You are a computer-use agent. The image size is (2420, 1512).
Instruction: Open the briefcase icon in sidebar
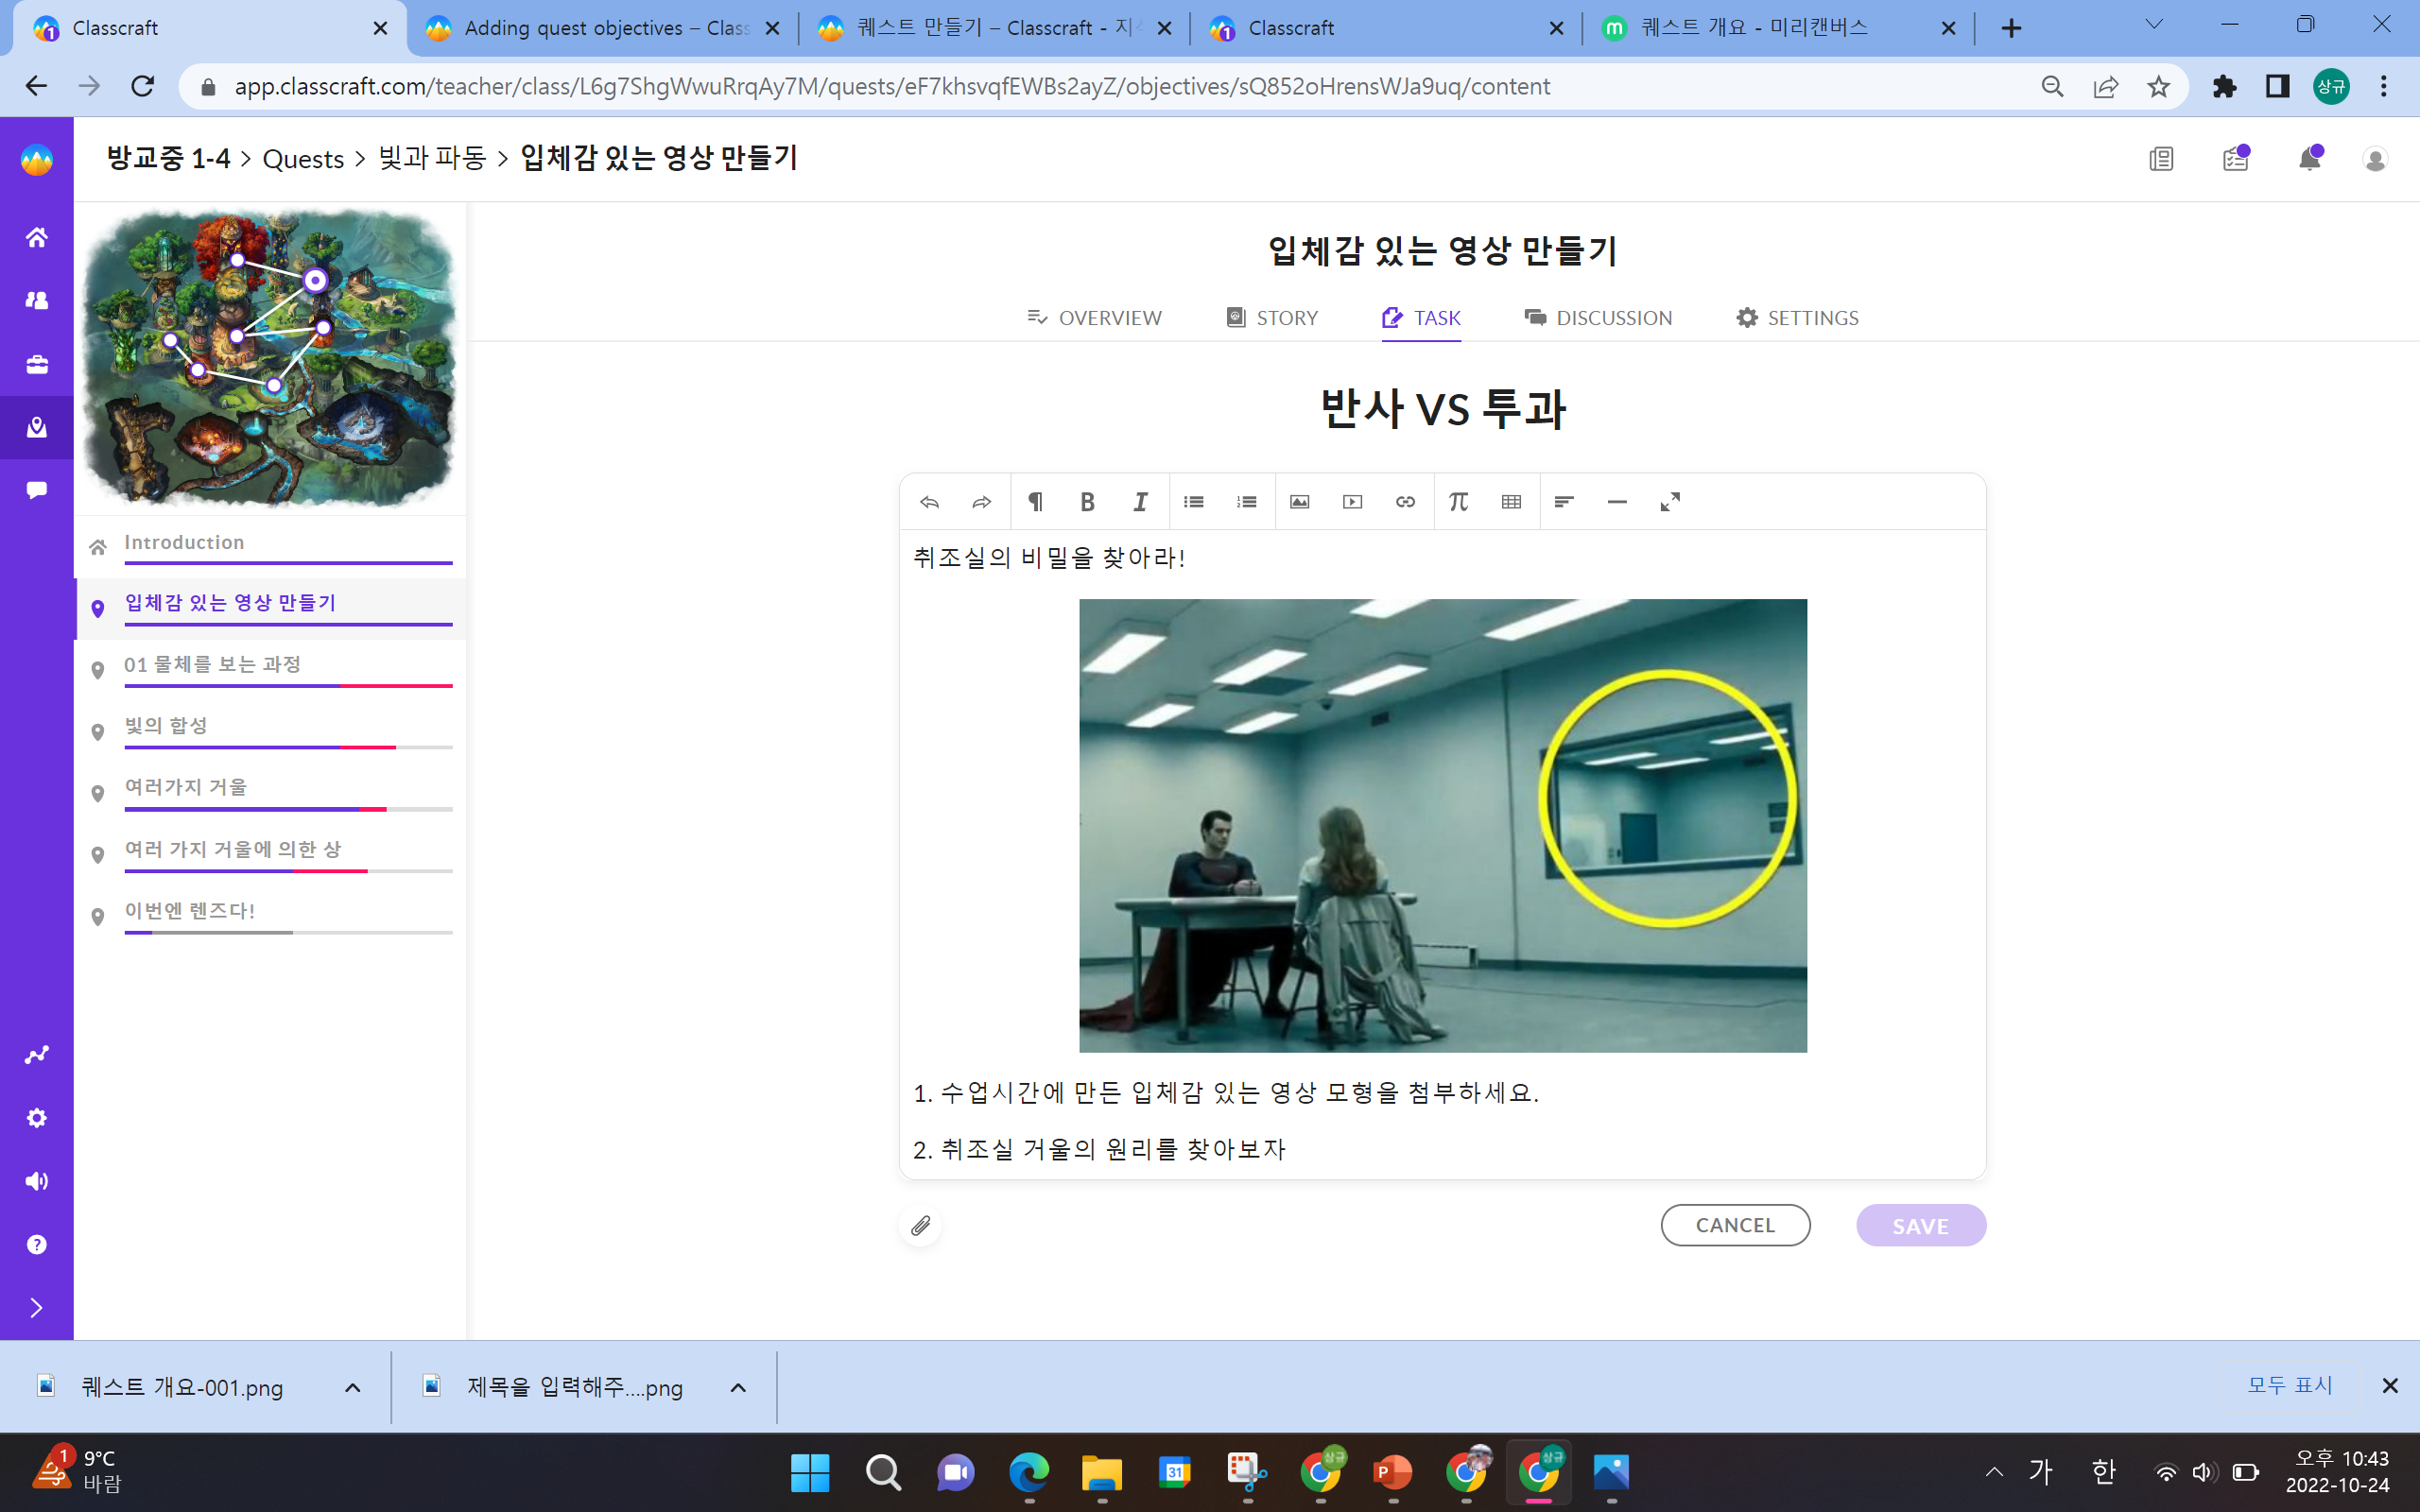37,364
